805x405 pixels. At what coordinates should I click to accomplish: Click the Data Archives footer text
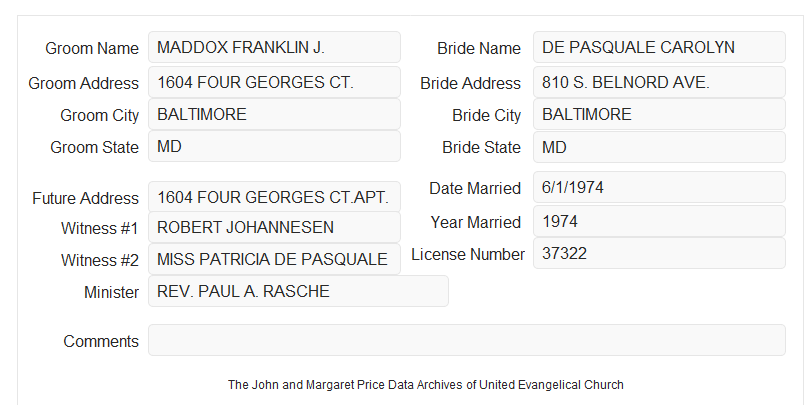coord(426,385)
